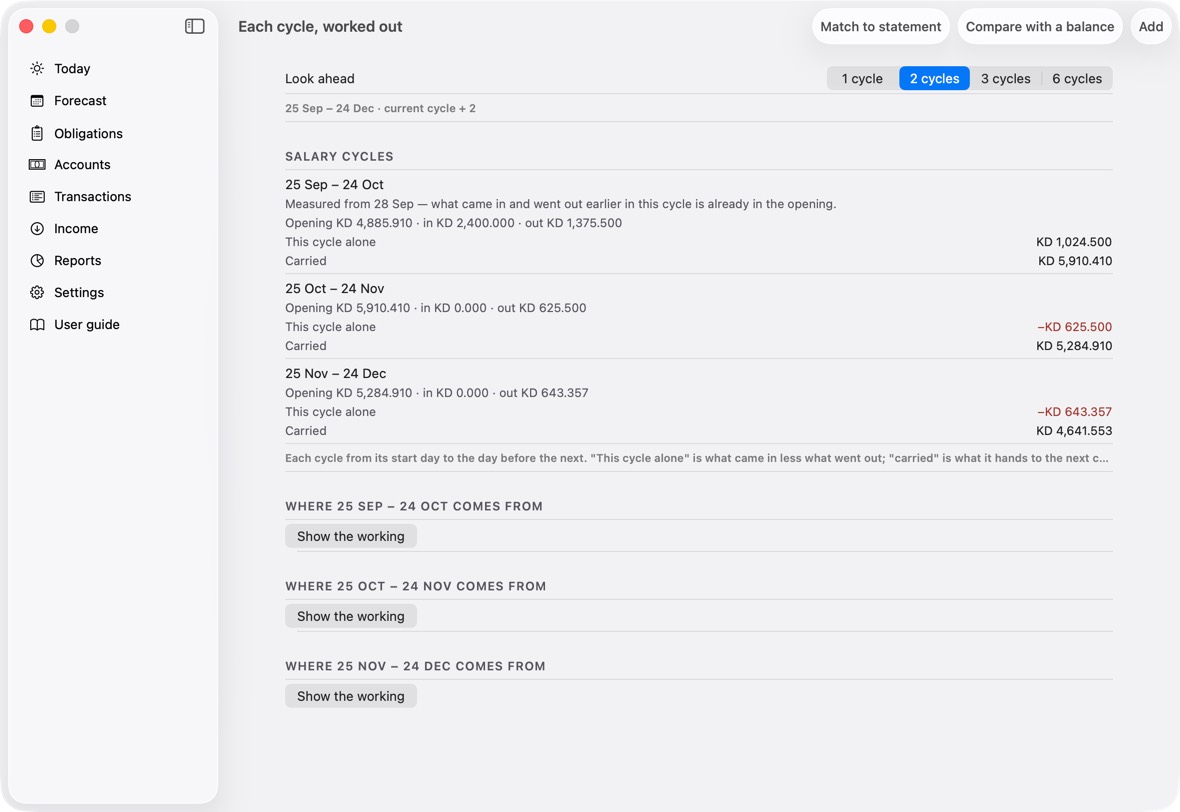Click Compare with a balance button

pyautogui.click(x=1040, y=26)
